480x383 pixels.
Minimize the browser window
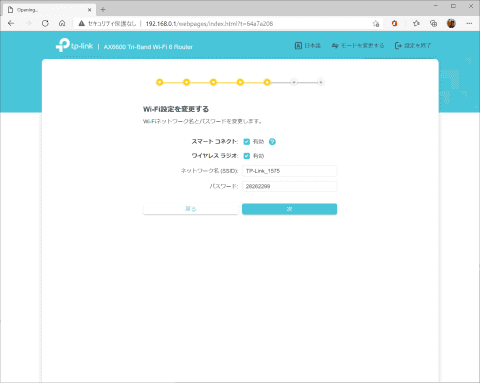point(436,6)
